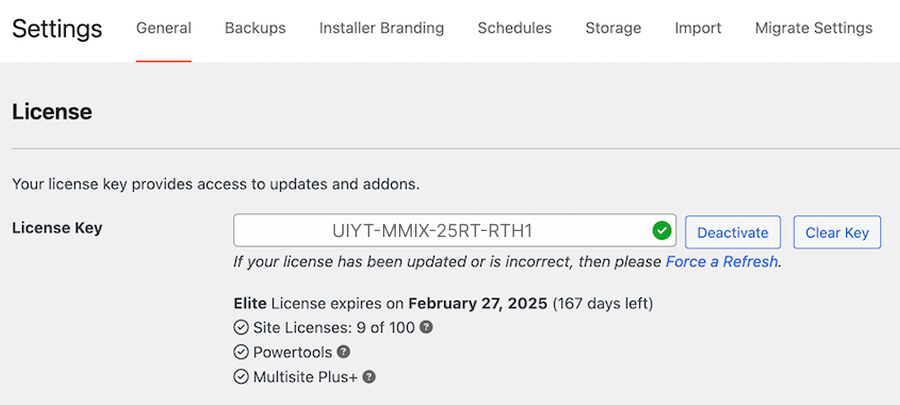Open the Schedules settings tab
Screen dimensions: 900x405
click(x=515, y=28)
